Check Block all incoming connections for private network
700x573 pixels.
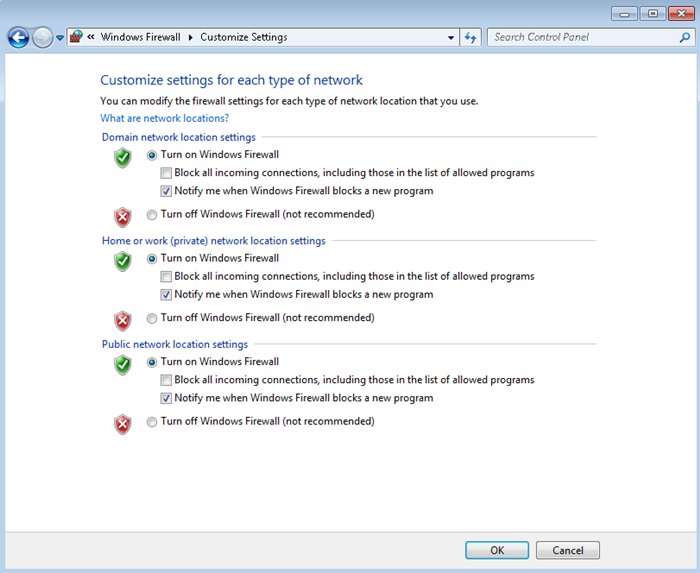pos(166,276)
